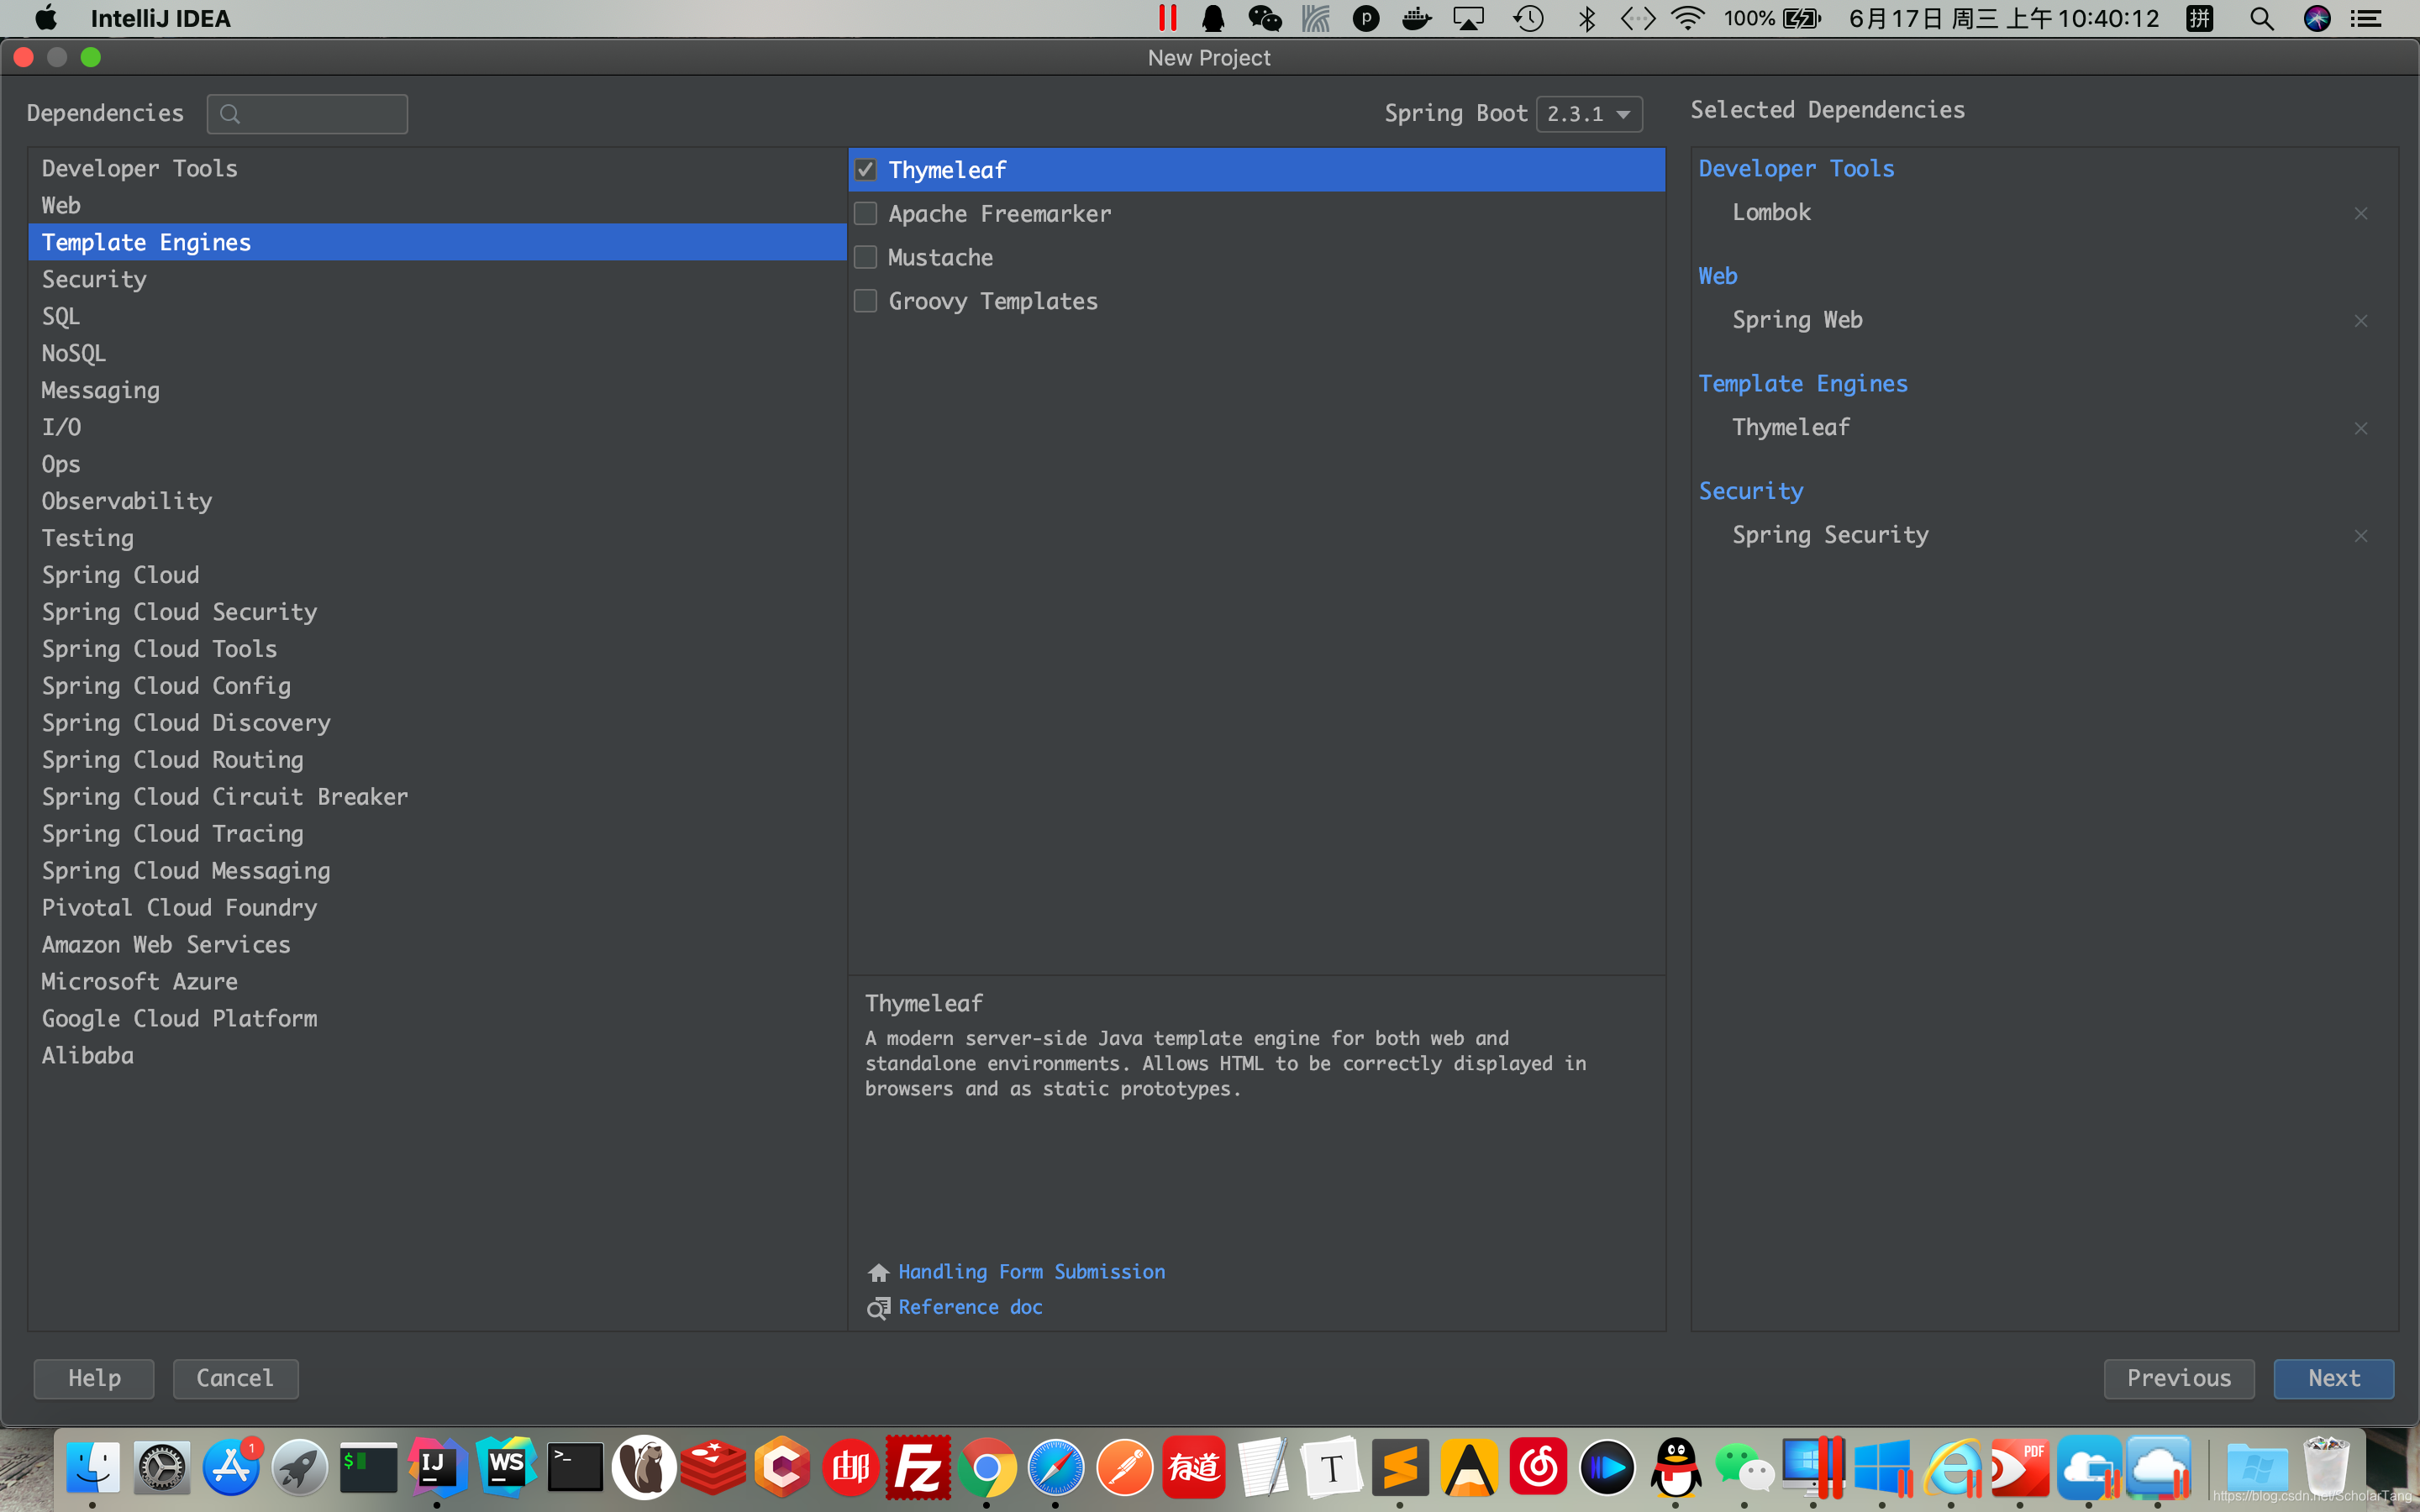Open QQ penguin app from the dock
Screen dimensions: 2420x1512
(1676, 1467)
